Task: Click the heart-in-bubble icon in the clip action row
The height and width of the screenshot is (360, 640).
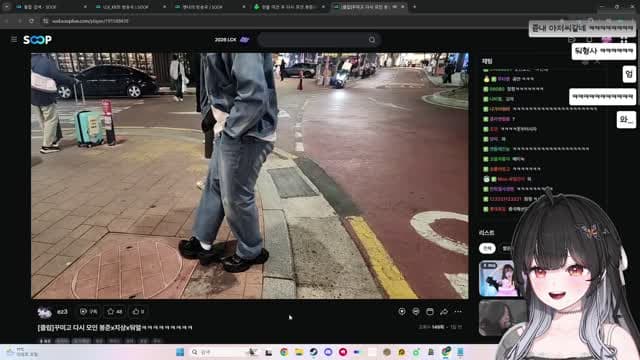Action: coord(402,311)
